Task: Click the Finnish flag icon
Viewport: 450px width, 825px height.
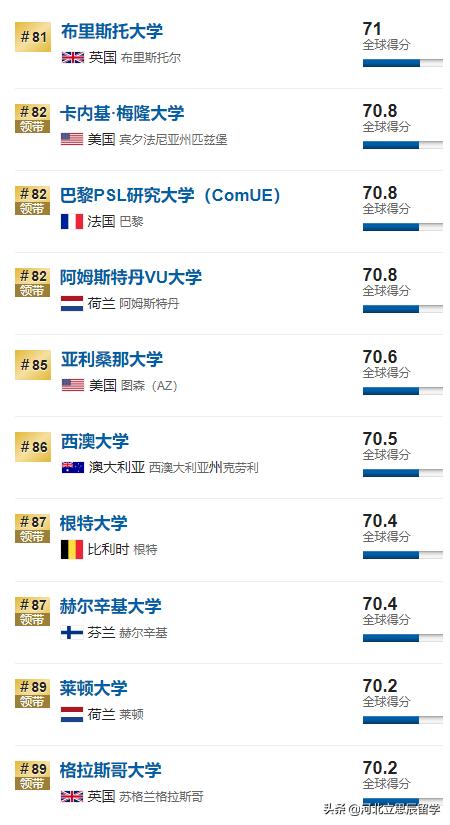Action: pos(72,632)
